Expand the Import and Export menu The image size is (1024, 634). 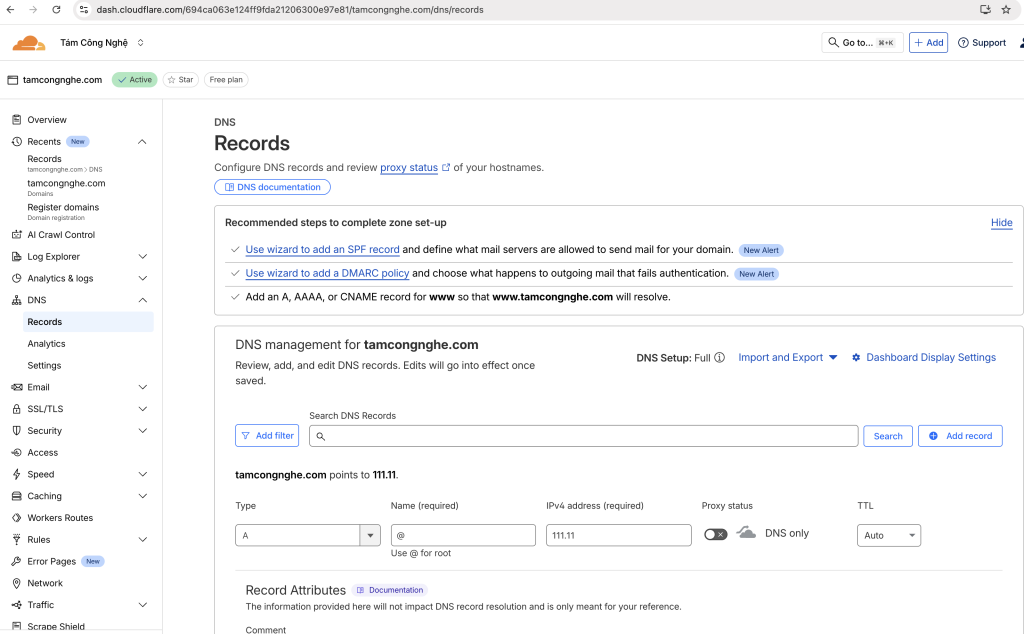coord(787,358)
